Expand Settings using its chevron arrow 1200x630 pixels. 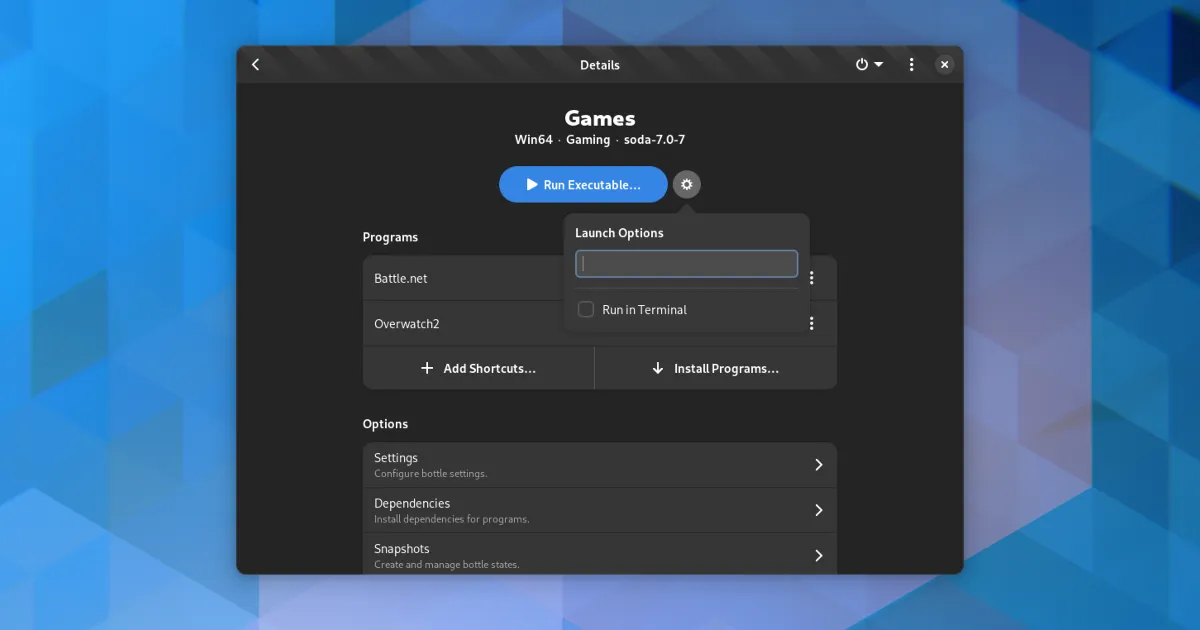(x=818, y=465)
